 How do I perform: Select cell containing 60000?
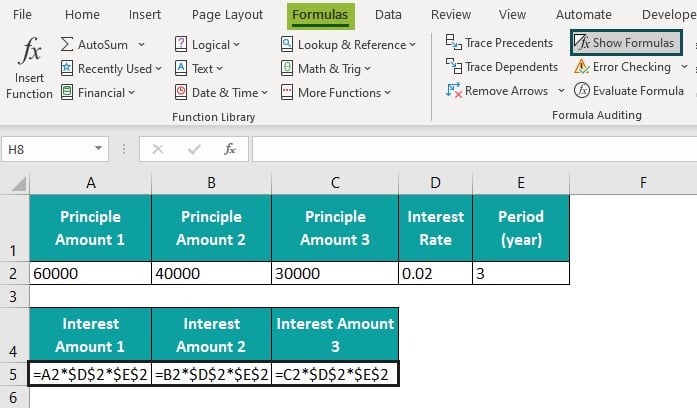pos(91,273)
